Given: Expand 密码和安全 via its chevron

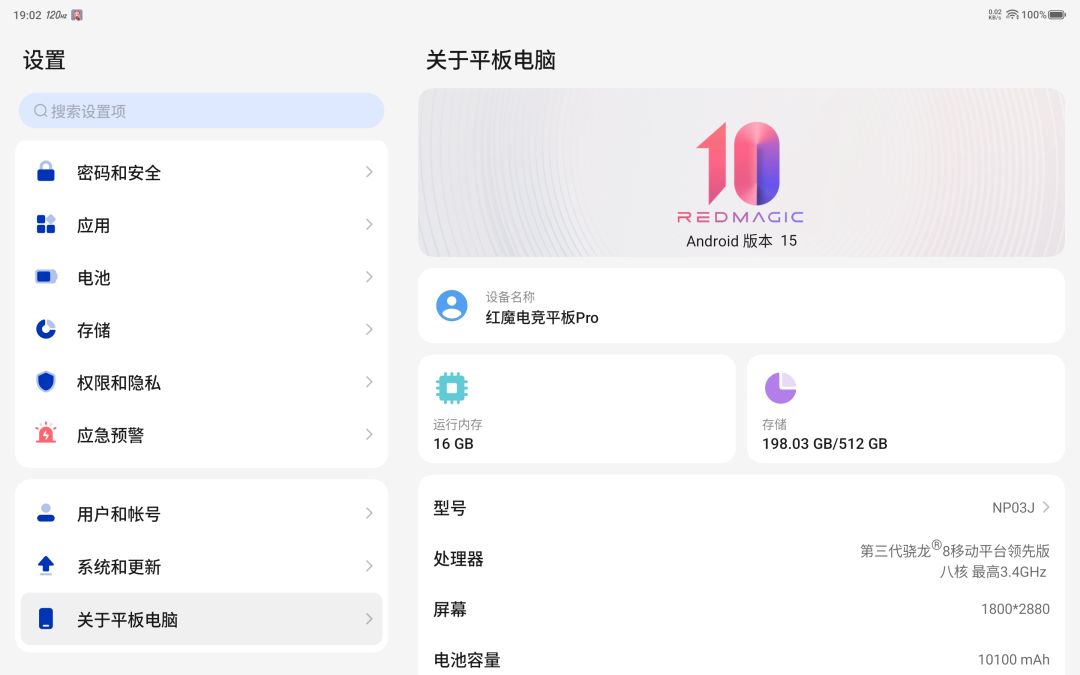Looking at the screenshot, I should coord(369,172).
